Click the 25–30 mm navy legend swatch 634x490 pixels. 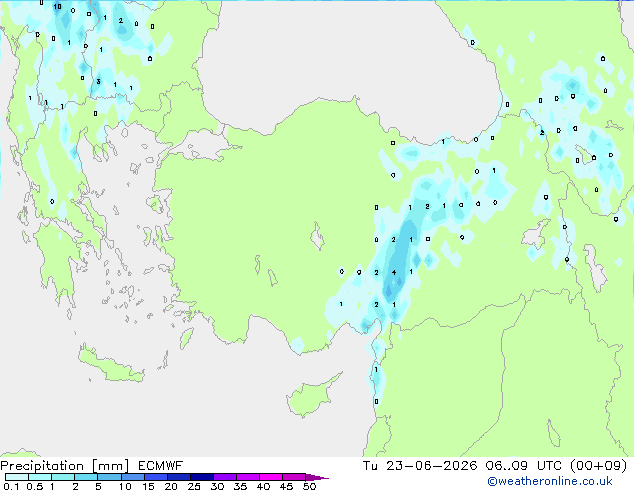click(x=201, y=477)
